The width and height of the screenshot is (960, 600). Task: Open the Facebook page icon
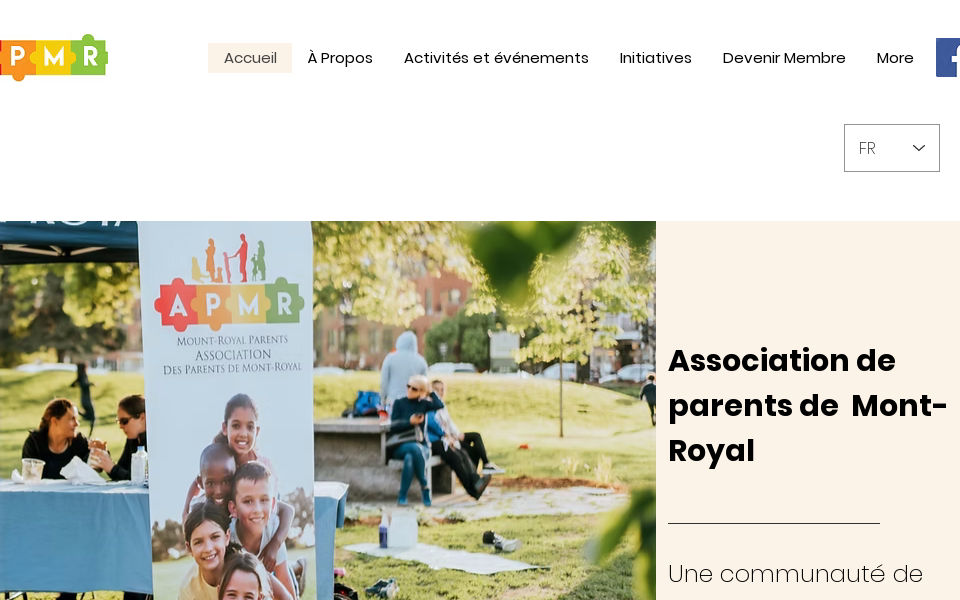click(948, 58)
